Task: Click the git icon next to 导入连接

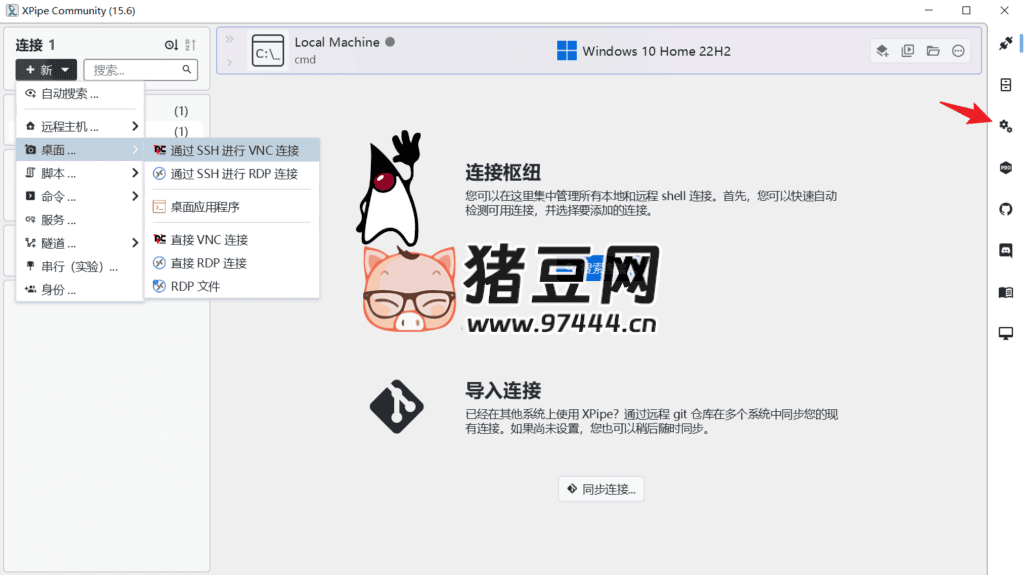Action: pos(396,407)
